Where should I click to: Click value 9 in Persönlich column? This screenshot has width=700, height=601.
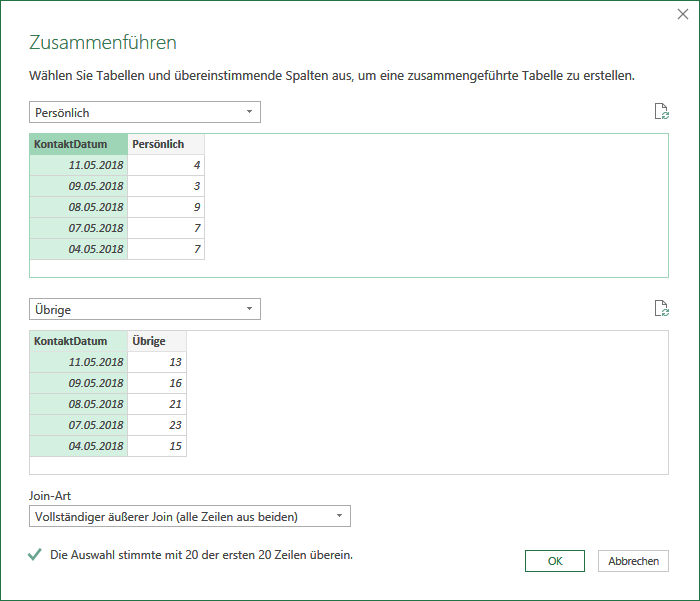[x=166, y=207]
